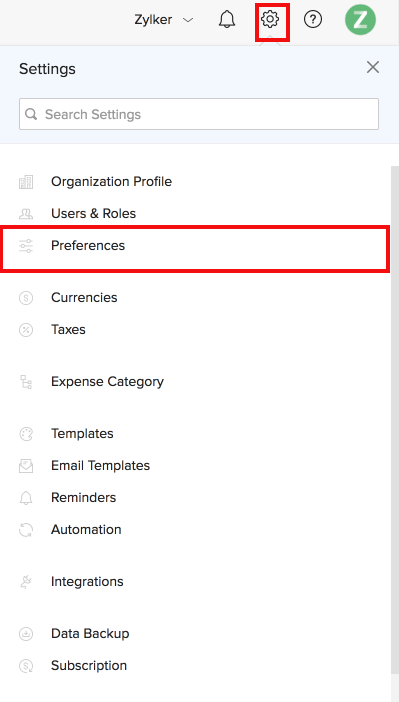Open the green Z profile avatar
Viewport: 399px width, 702px height.
coord(360,20)
